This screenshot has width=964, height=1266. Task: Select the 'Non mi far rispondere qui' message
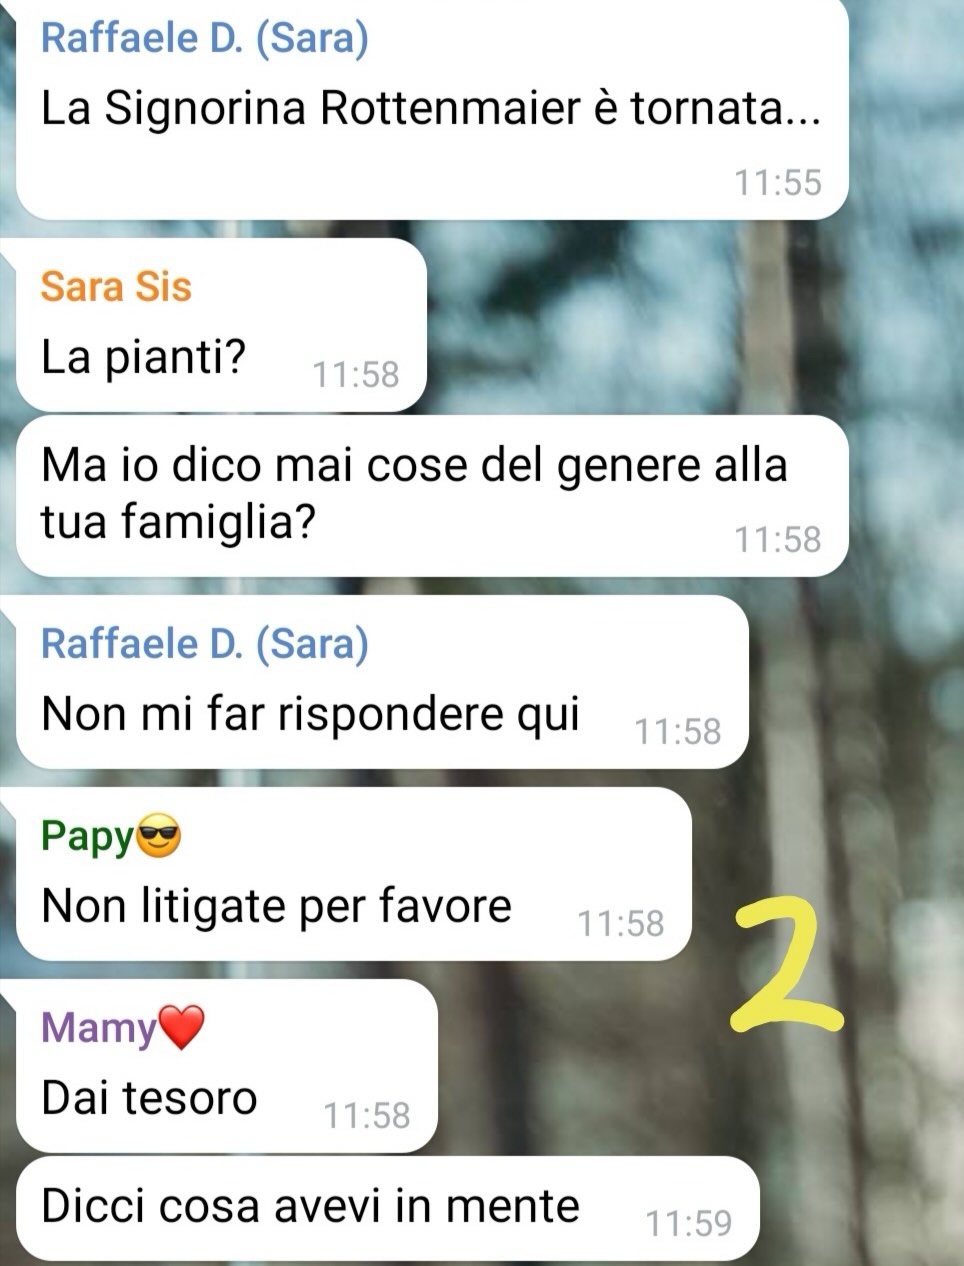click(x=382, y=682)
